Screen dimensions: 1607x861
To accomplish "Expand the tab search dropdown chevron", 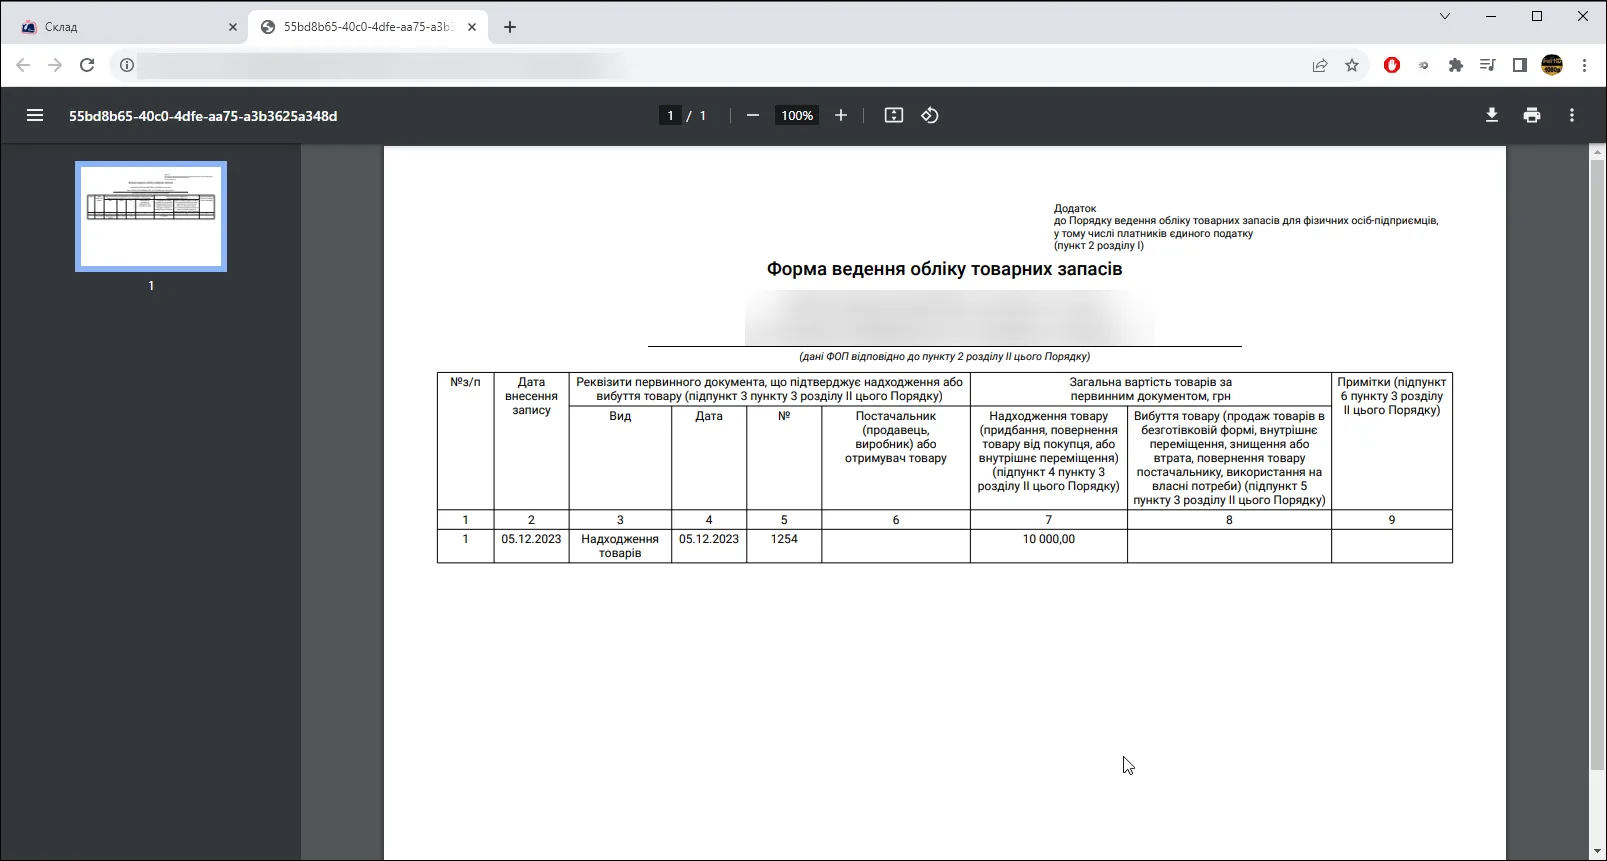I will [x=1445, y=16].
